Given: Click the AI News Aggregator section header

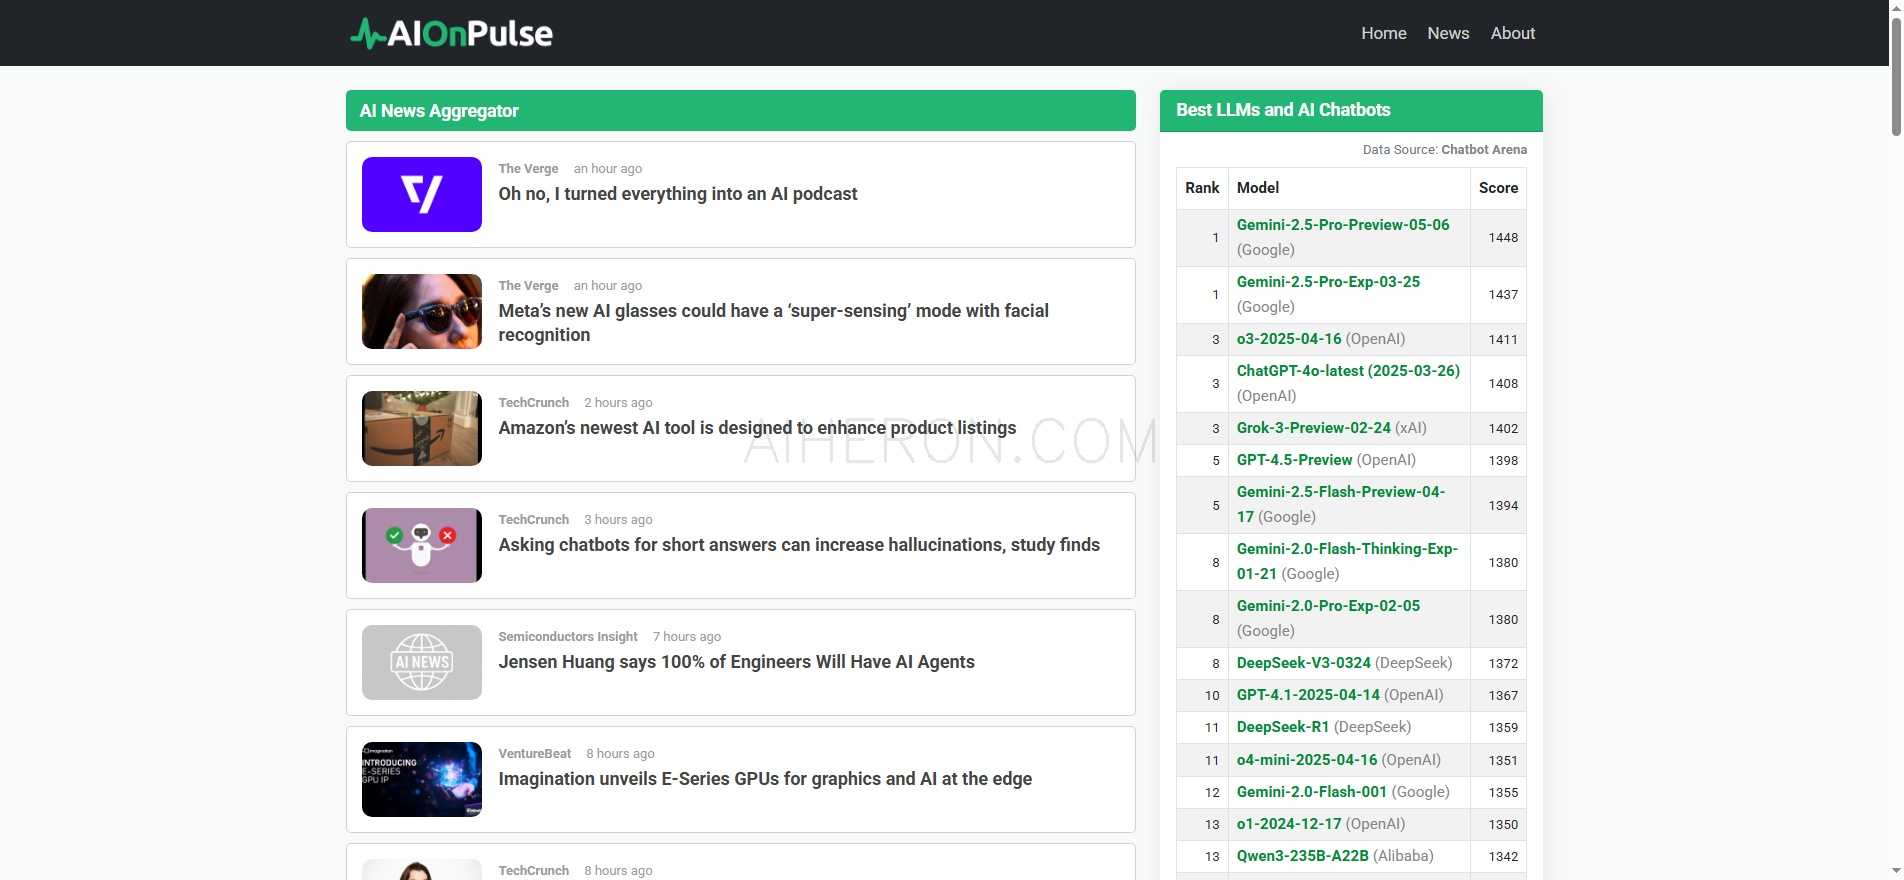Looking at the screenshot, I should 741,111.
